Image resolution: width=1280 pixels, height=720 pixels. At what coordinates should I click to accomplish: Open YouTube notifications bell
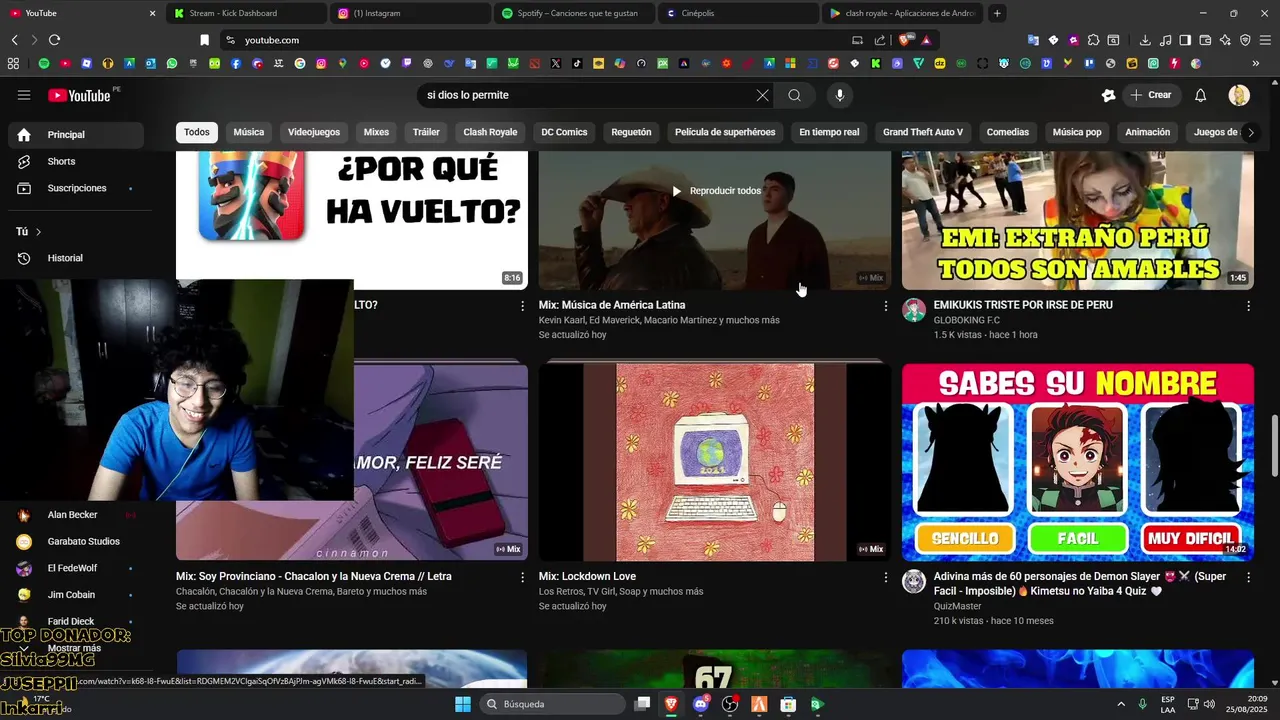(1201, 95)
